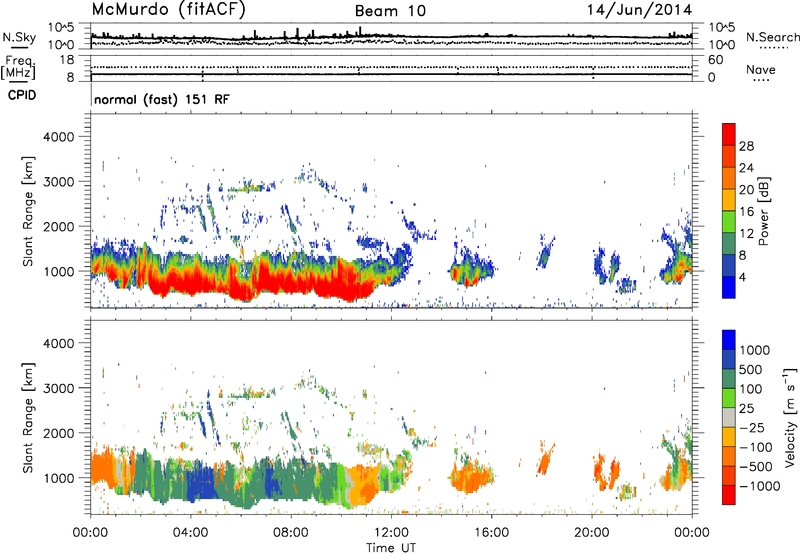Viewport: 800px width, 554px height.
Task: Select the 500 label on velocity colorbar
Action: click(751, 370)
